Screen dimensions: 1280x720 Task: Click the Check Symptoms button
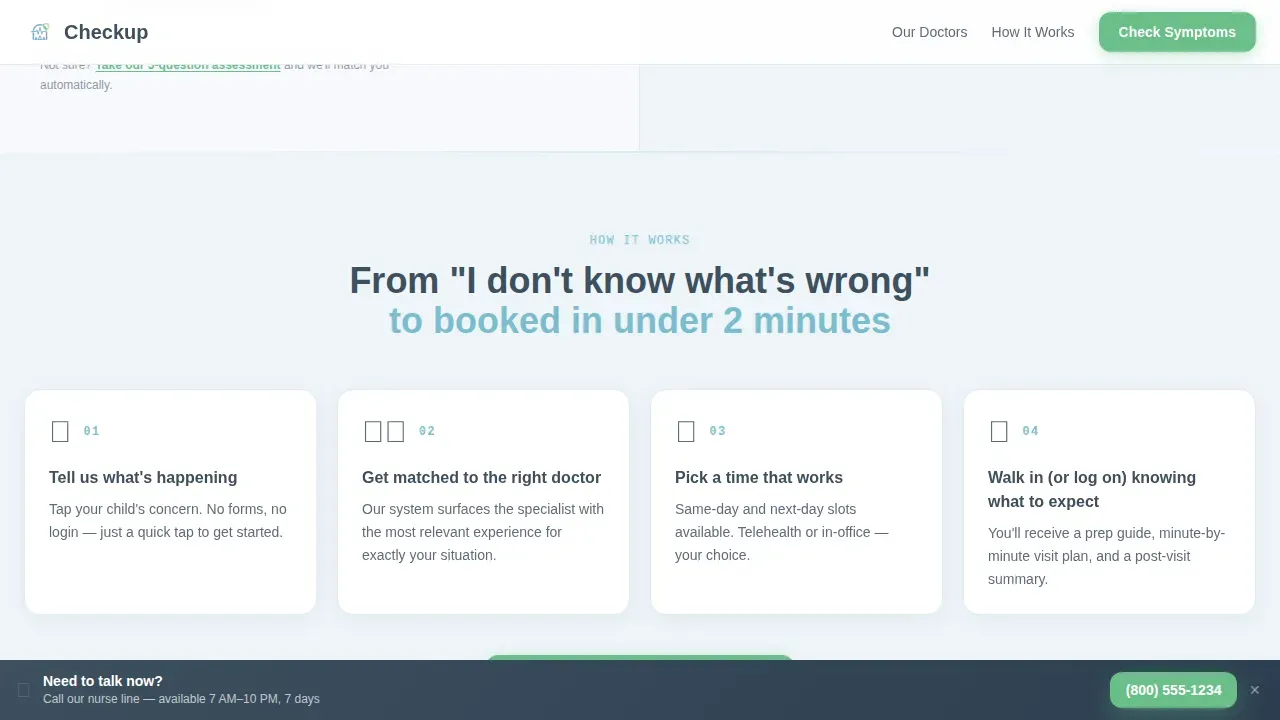click(1177, 32)
